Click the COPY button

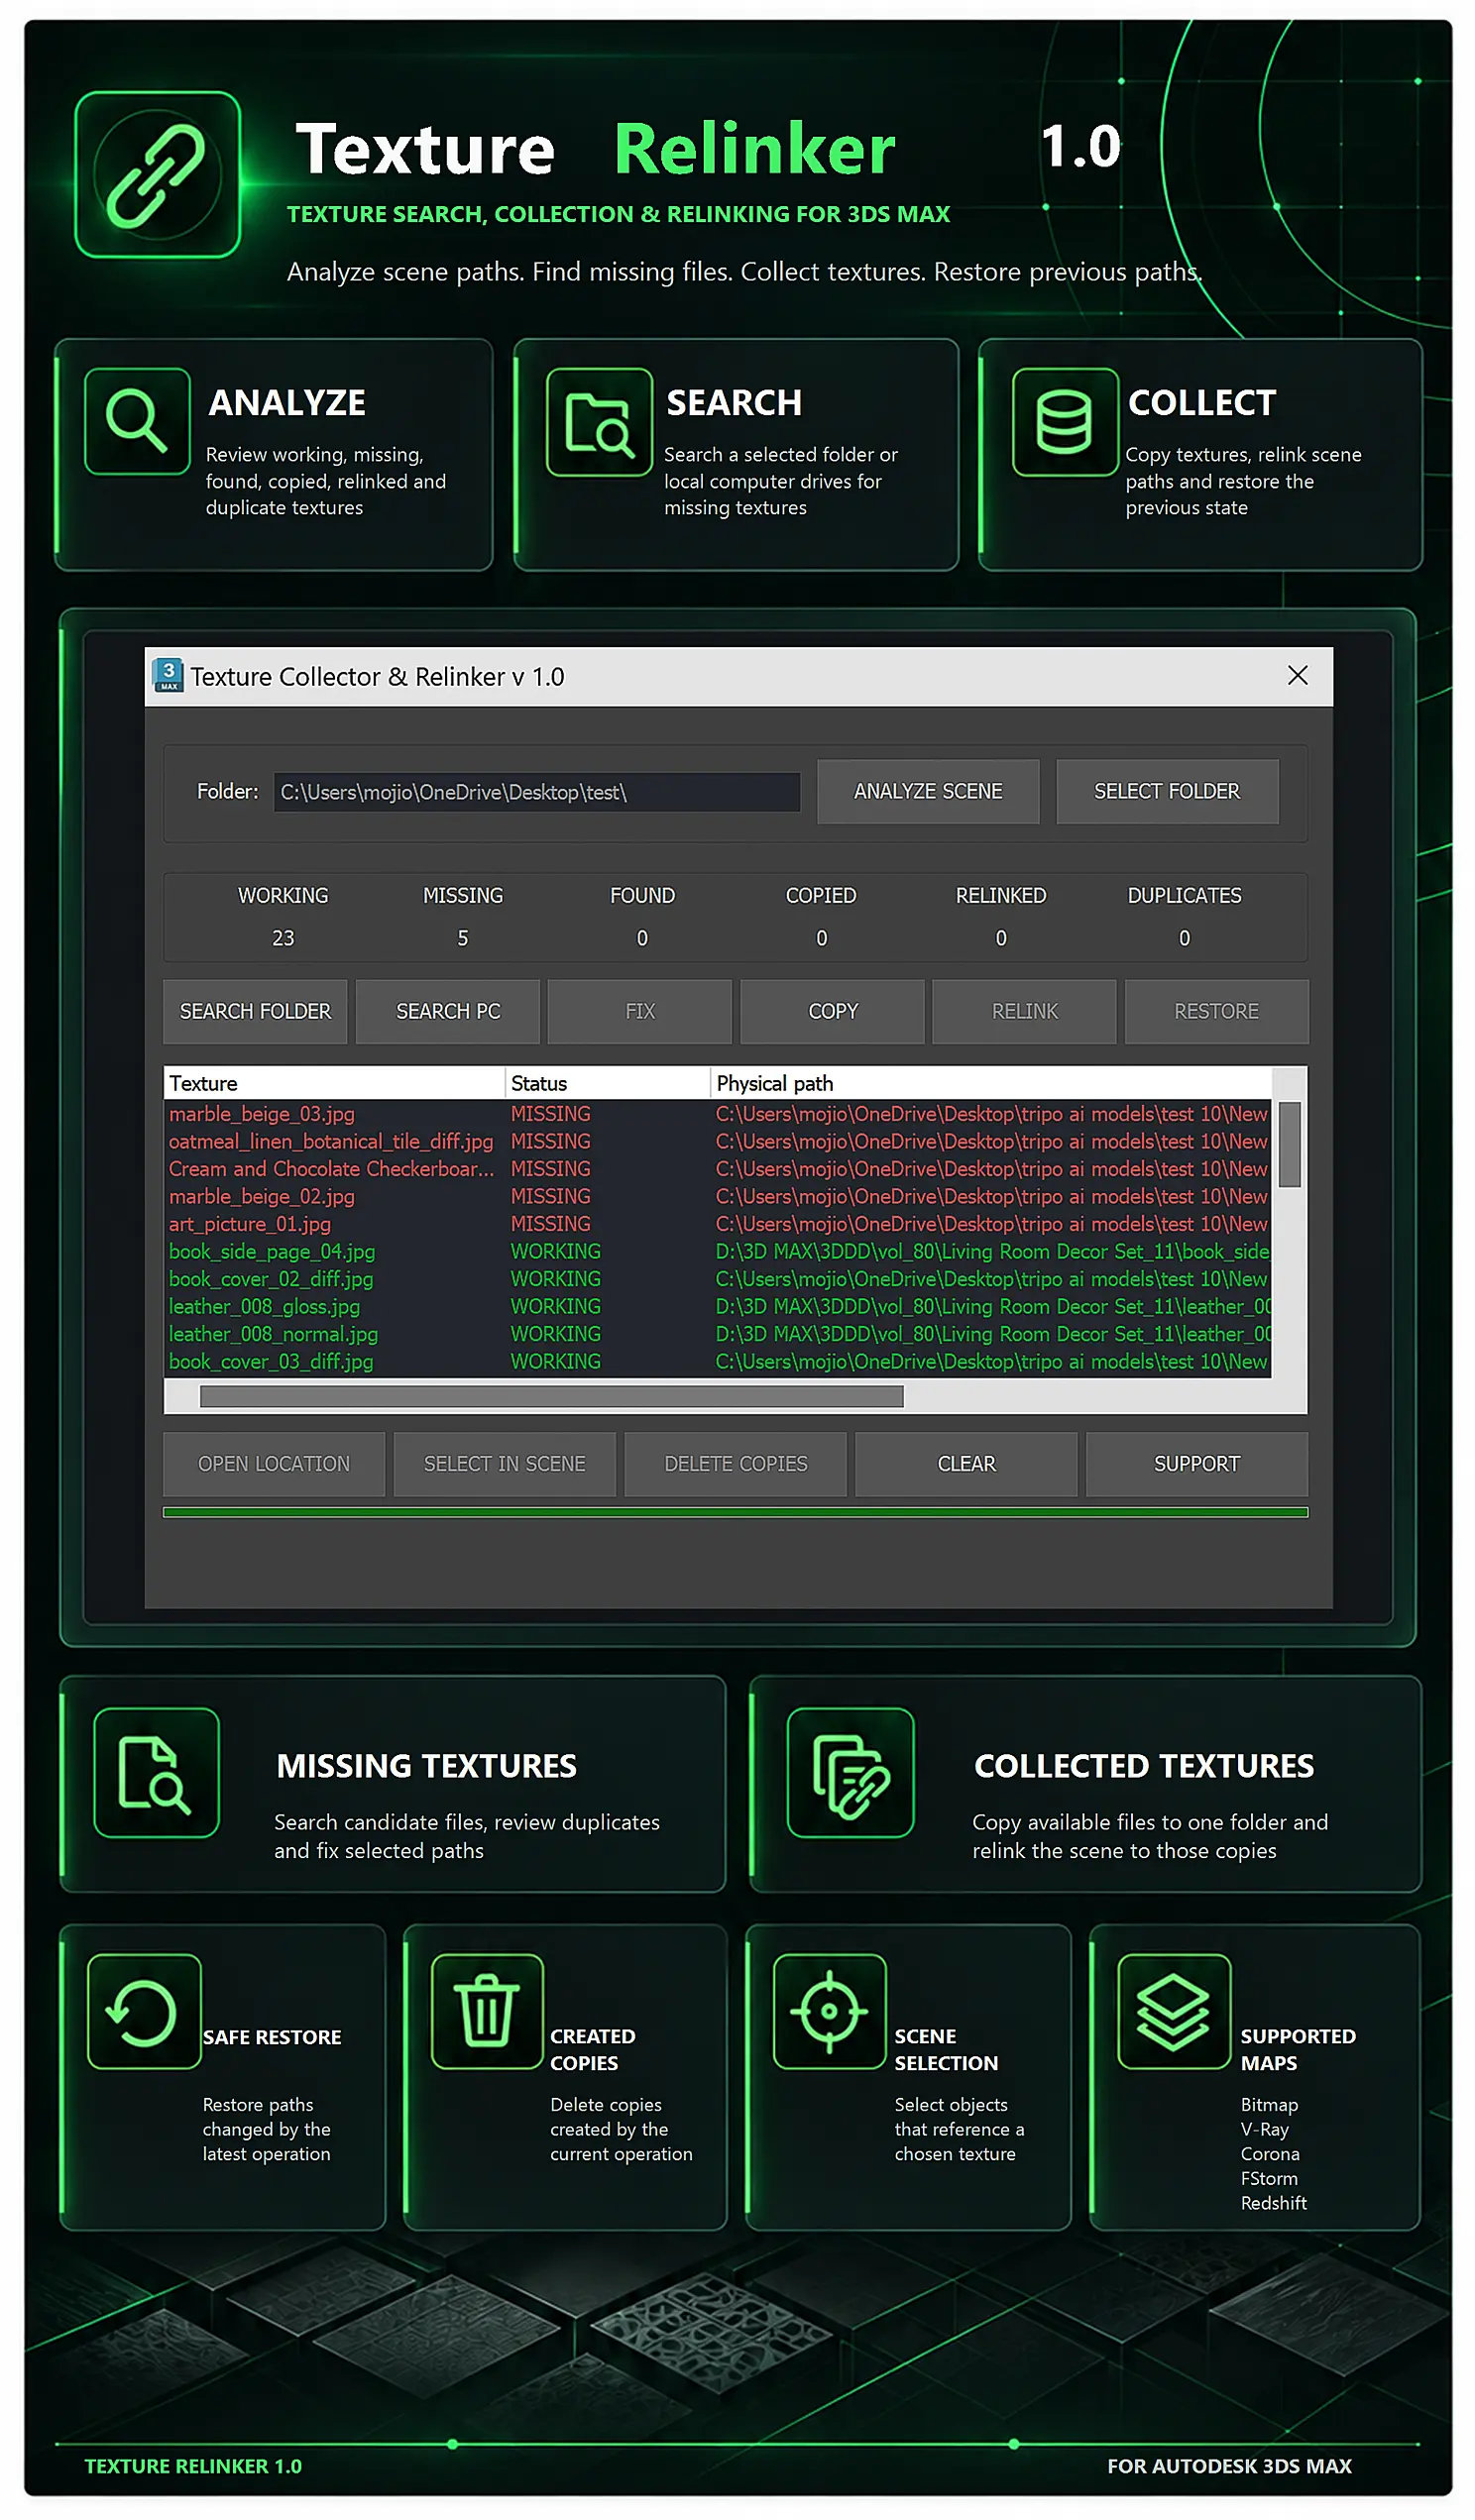pos(832,1012)
